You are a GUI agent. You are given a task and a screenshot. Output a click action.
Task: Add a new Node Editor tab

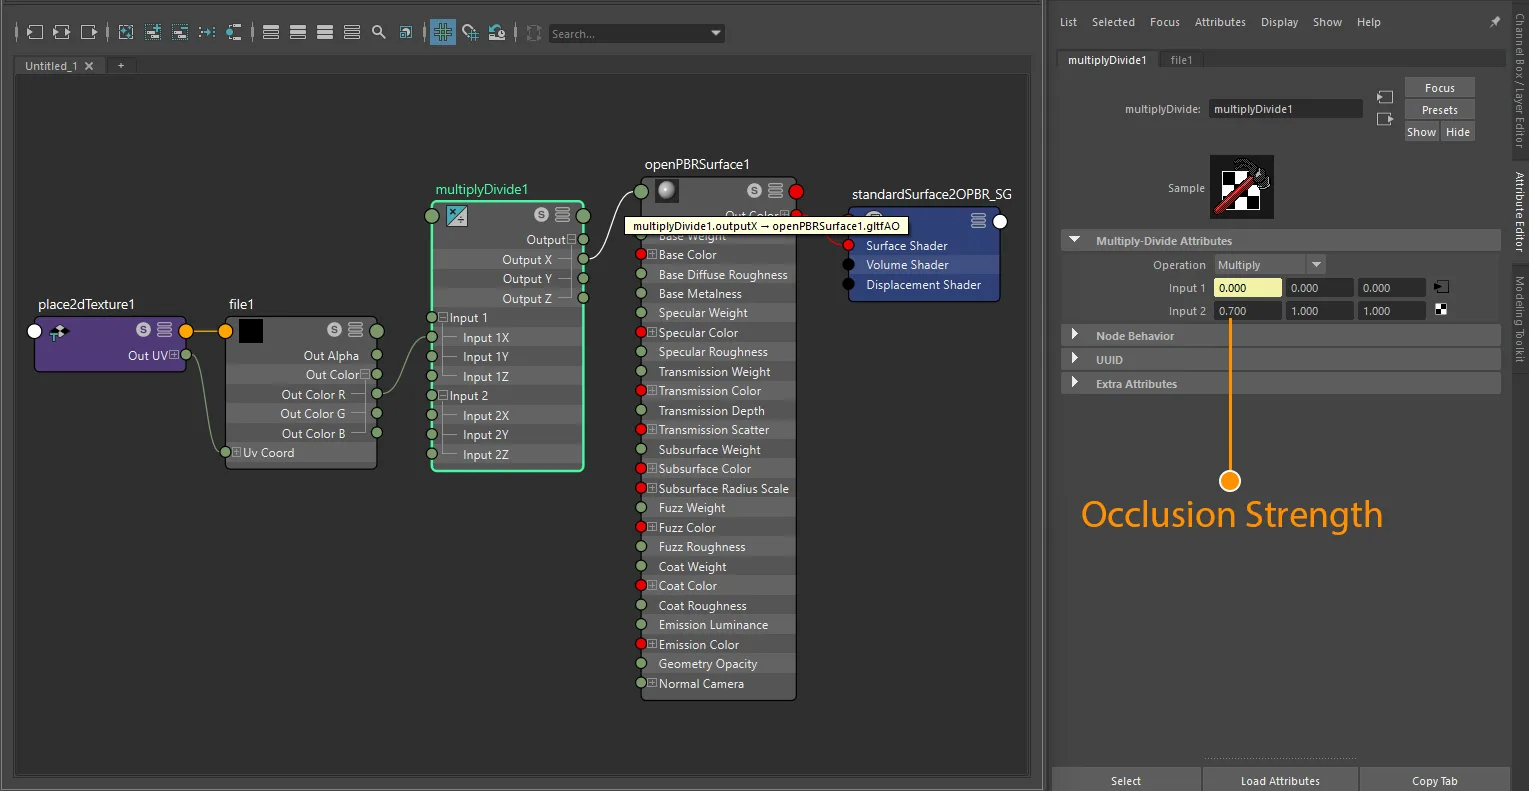121,66
